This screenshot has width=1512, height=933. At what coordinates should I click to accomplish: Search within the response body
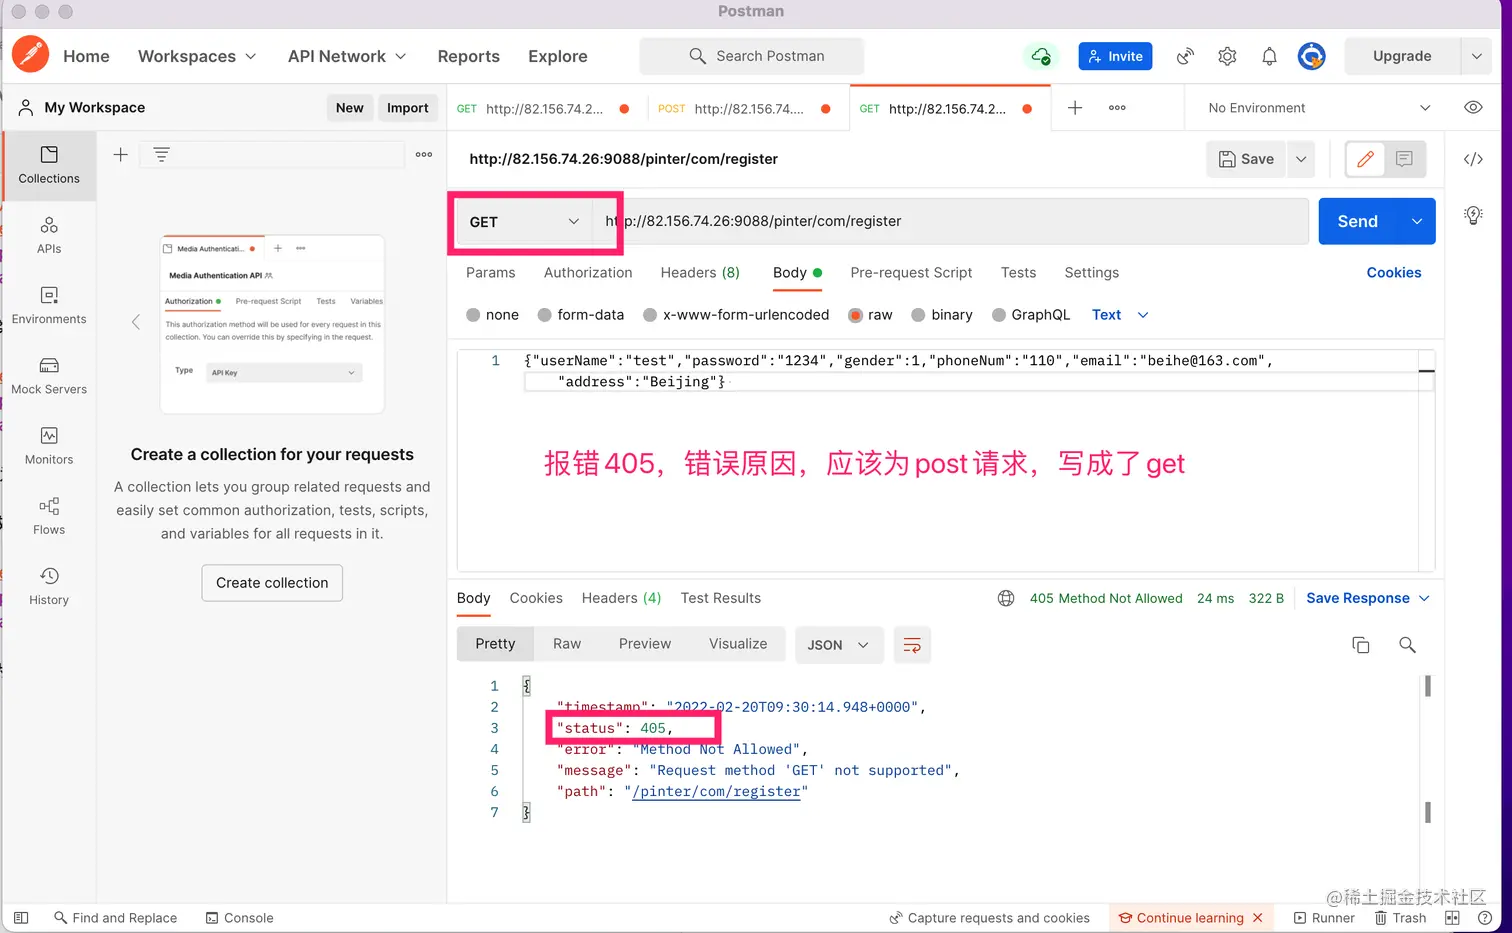coord(1407,645)
